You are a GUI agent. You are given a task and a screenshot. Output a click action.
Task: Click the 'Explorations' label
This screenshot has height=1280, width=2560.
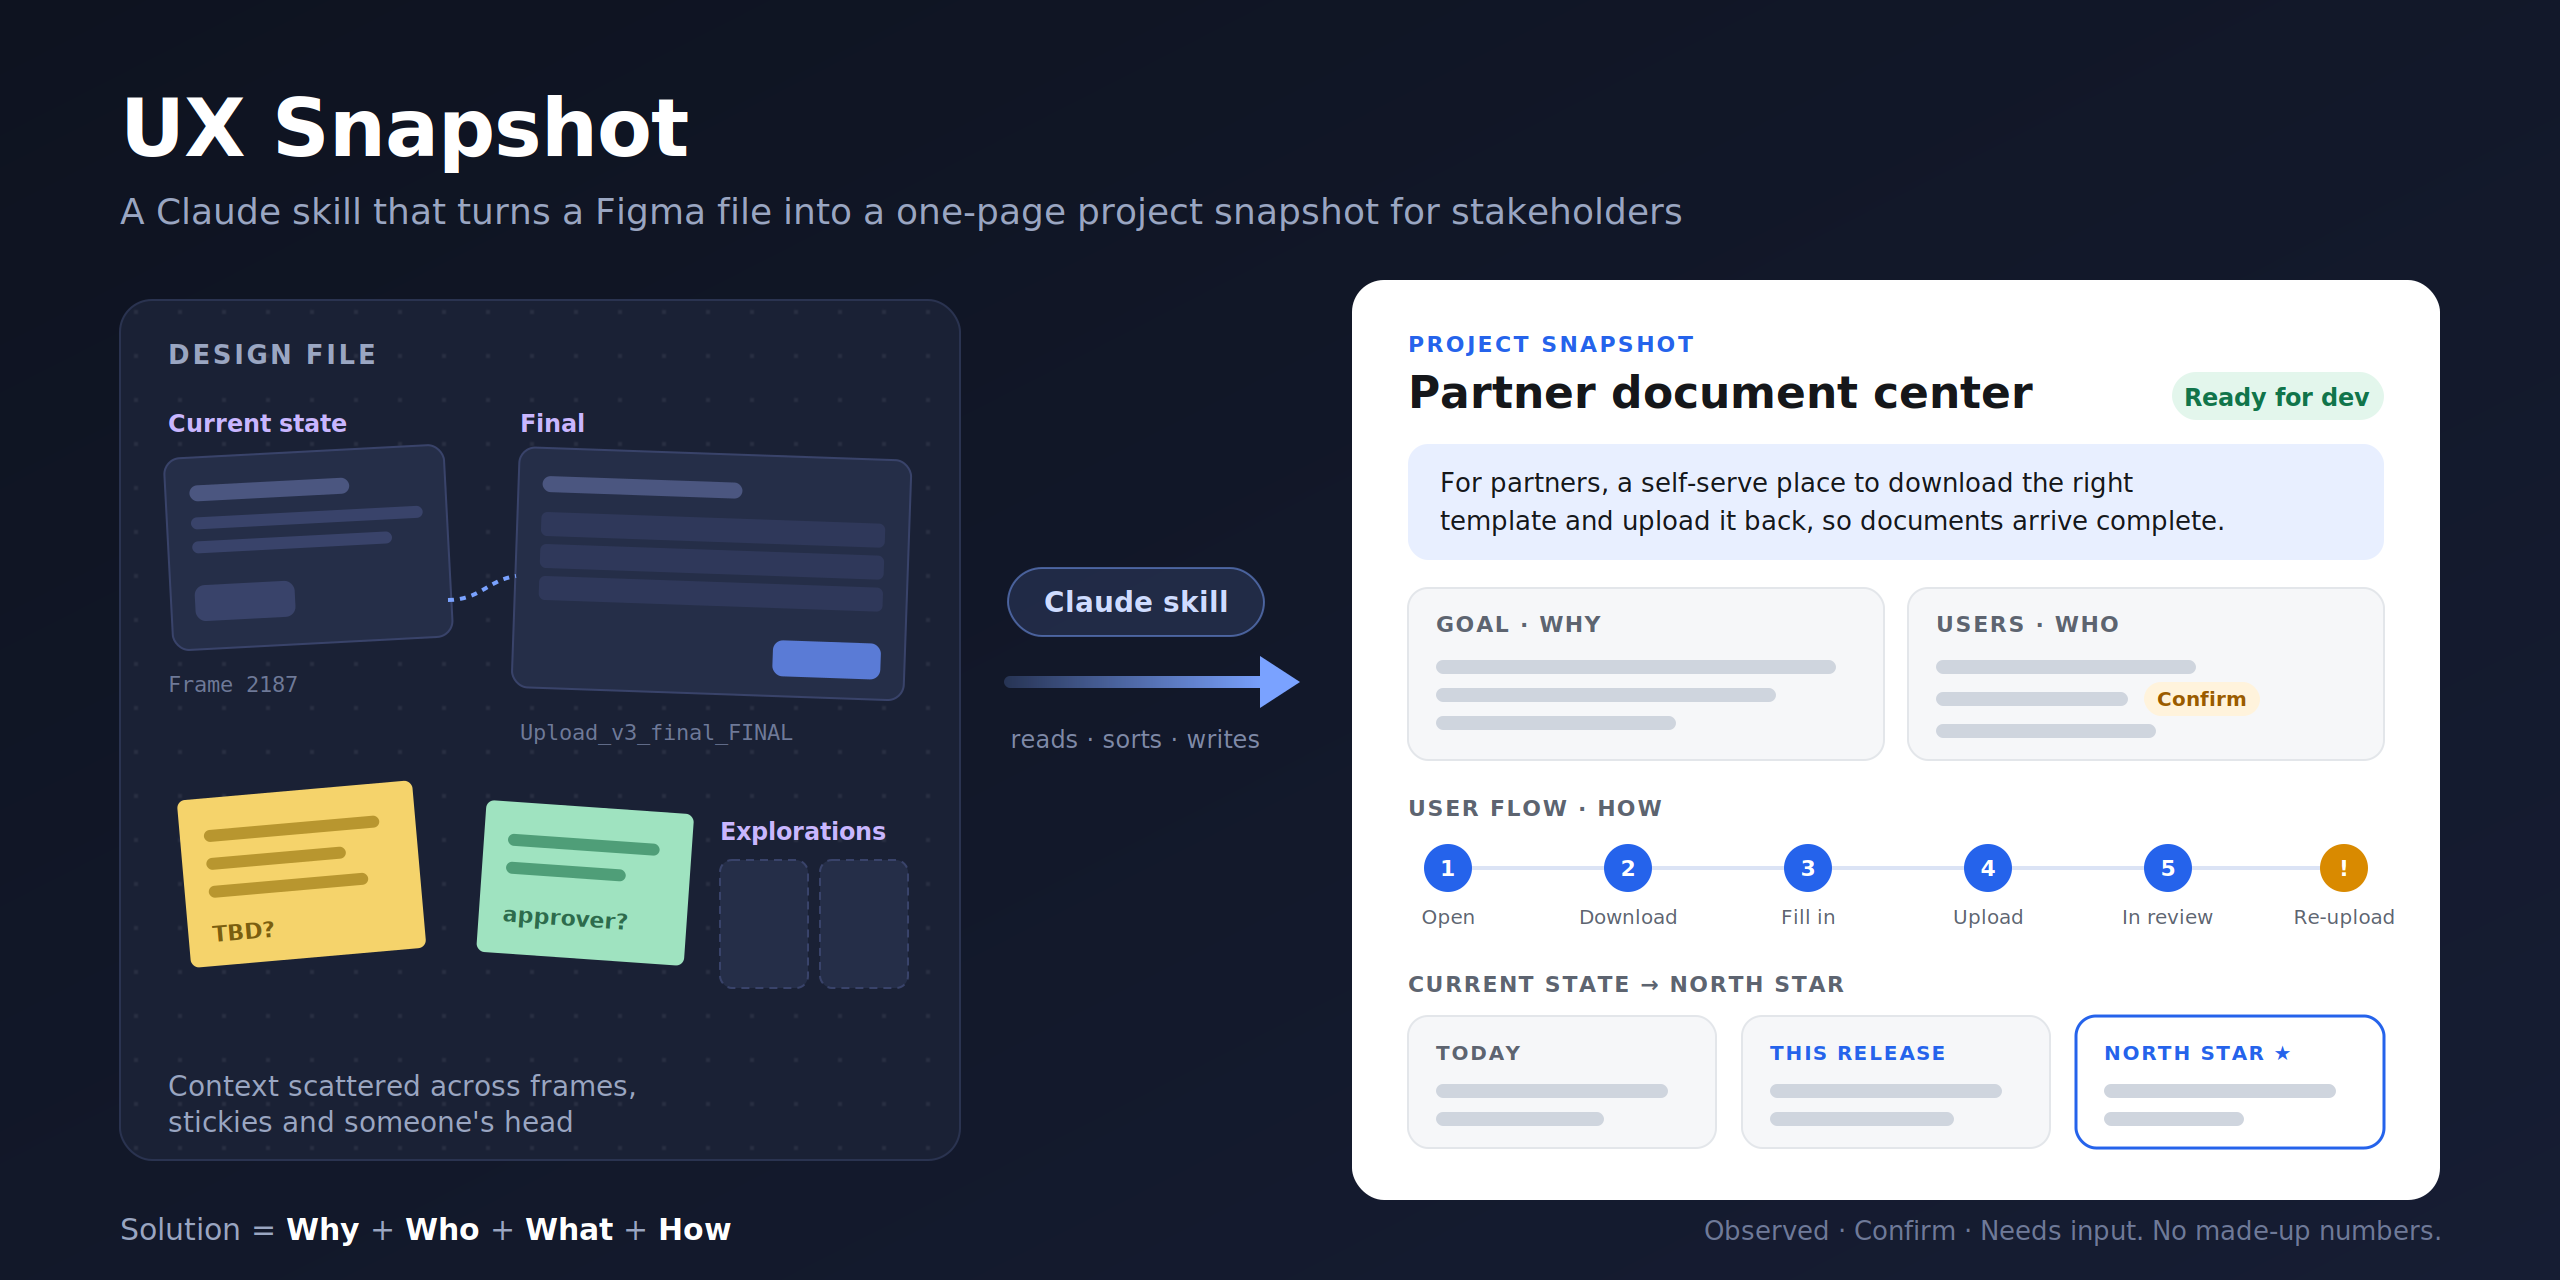(803, 831)
